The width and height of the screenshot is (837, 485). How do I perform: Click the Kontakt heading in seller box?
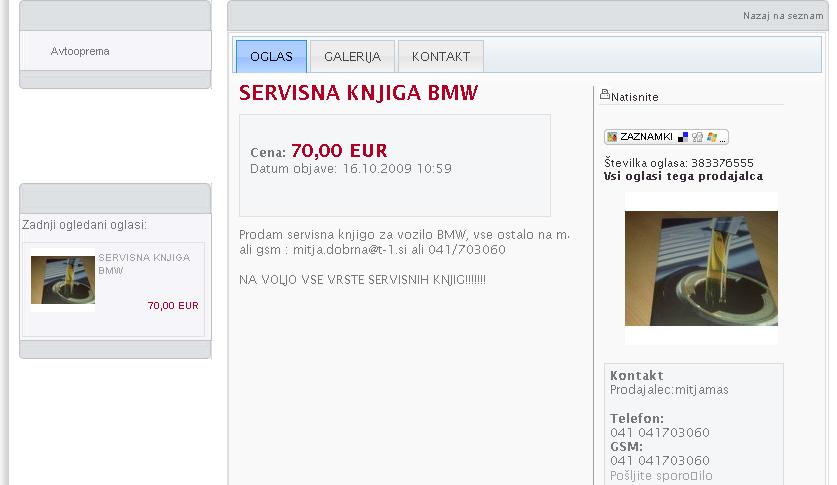pyautogui.click(x=637, y=375)
